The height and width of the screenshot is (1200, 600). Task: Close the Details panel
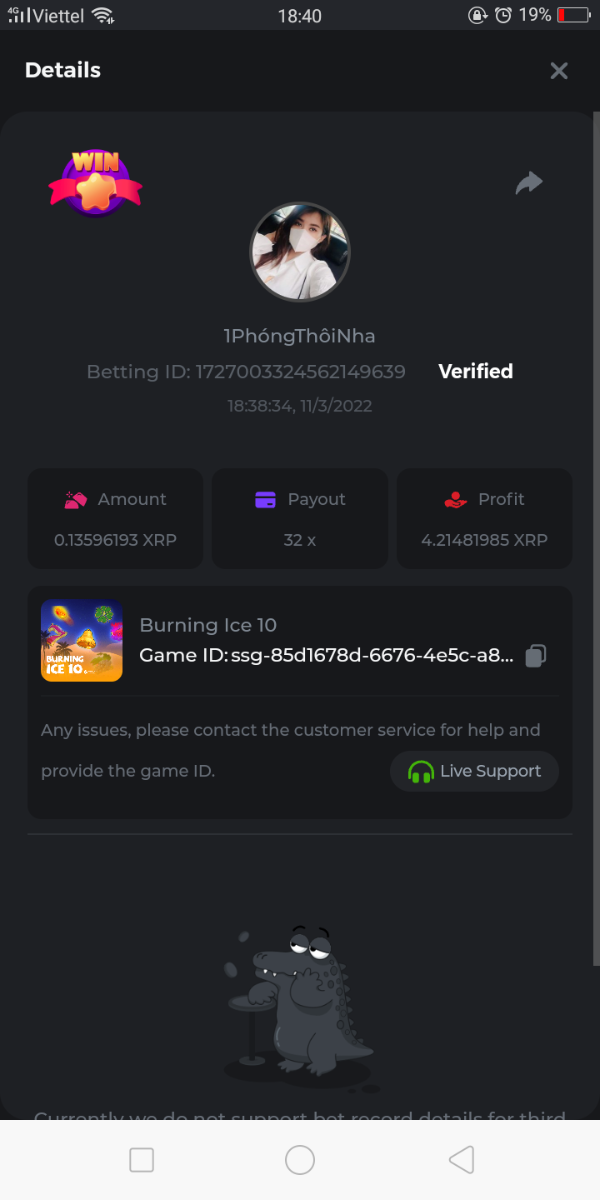[559, 70]
